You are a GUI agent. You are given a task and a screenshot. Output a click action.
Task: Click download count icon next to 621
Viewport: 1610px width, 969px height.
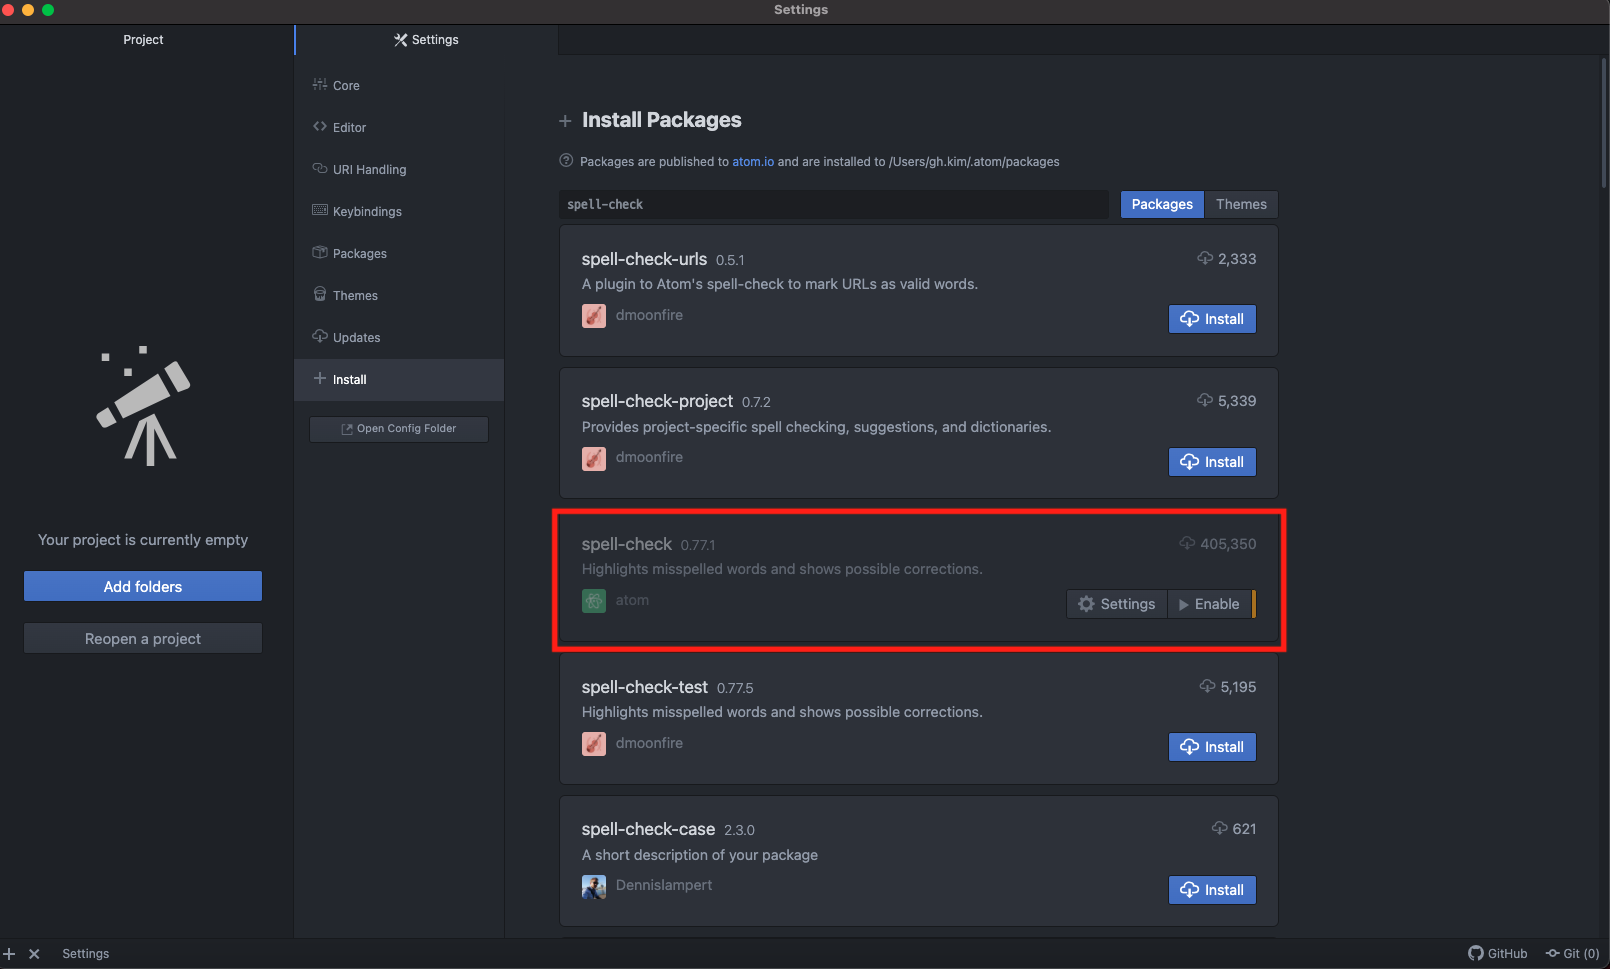click(x=1219, y=828)
